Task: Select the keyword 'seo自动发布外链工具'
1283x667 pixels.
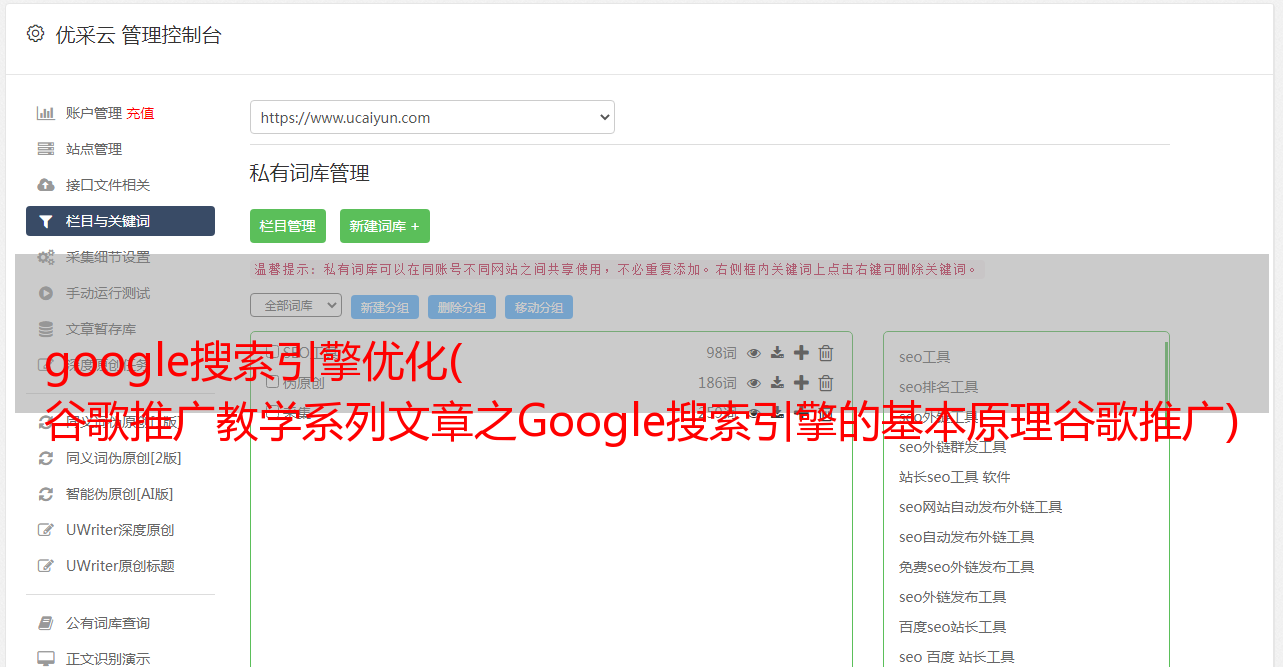Action: tap(967, 537)
